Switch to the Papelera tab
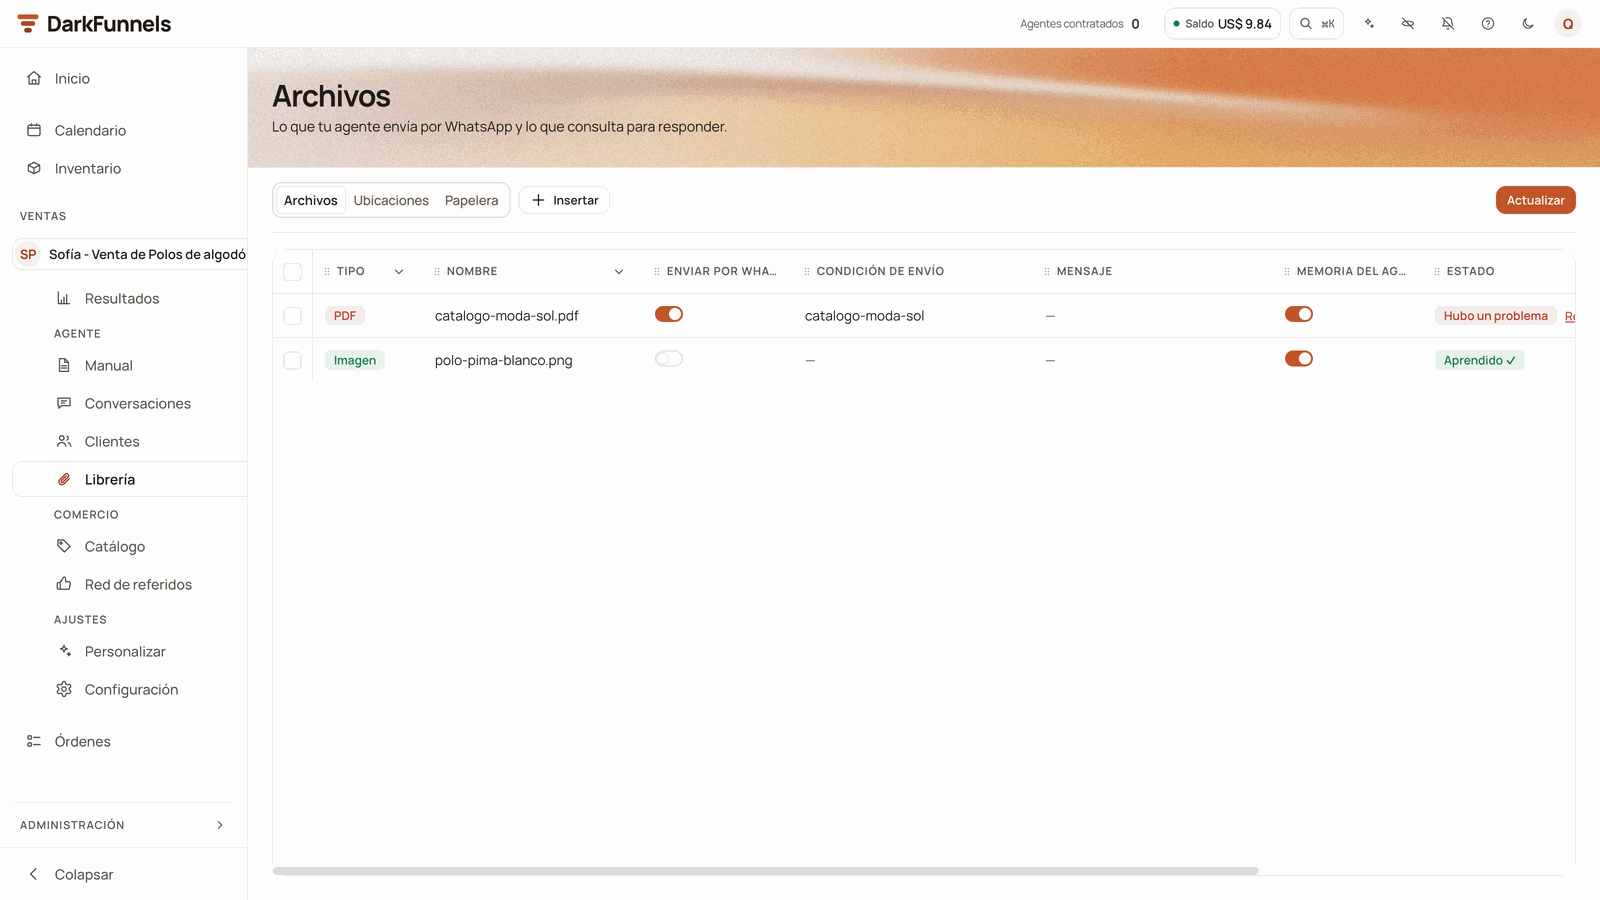 [471, 200]
